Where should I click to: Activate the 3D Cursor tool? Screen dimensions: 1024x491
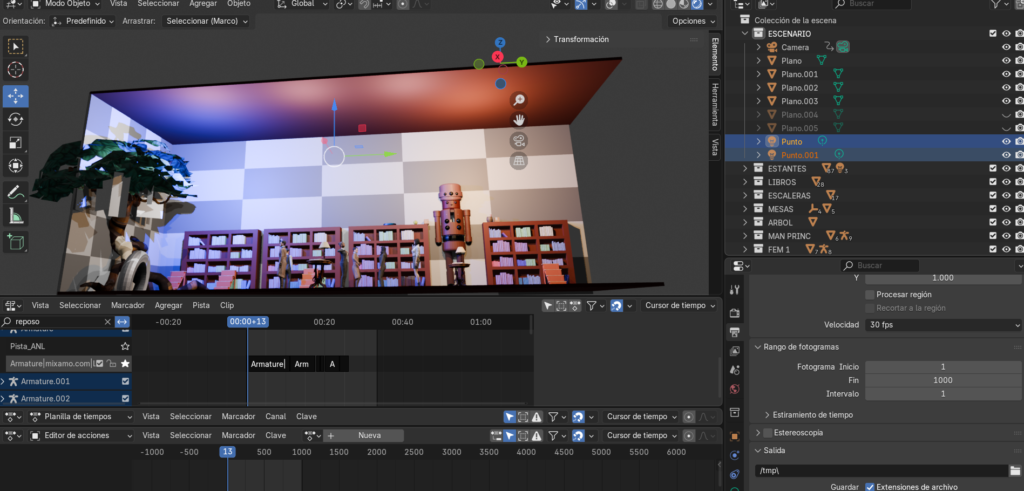(16, 70)
